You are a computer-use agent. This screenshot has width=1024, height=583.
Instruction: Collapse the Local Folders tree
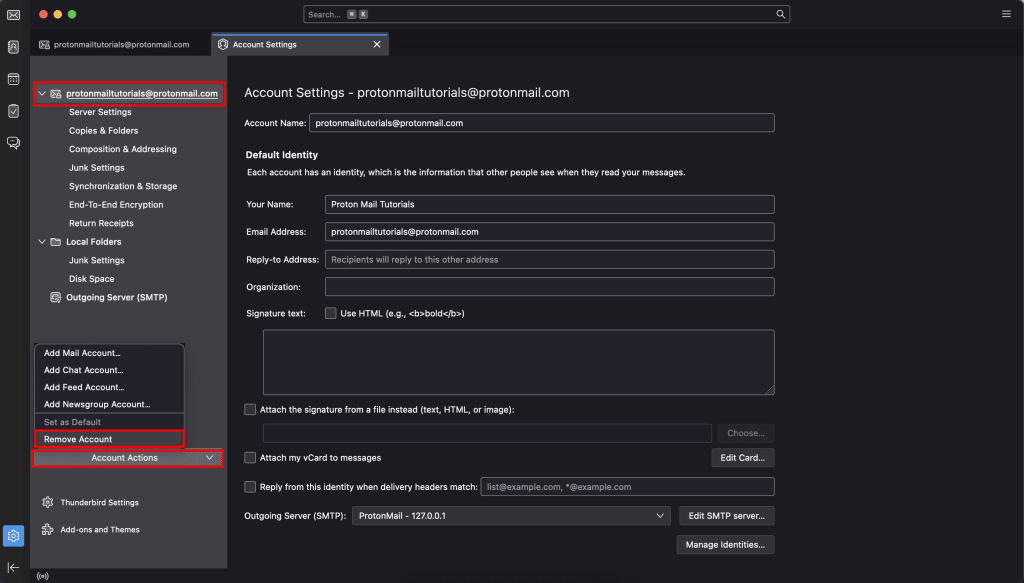[x=42, y=242]
